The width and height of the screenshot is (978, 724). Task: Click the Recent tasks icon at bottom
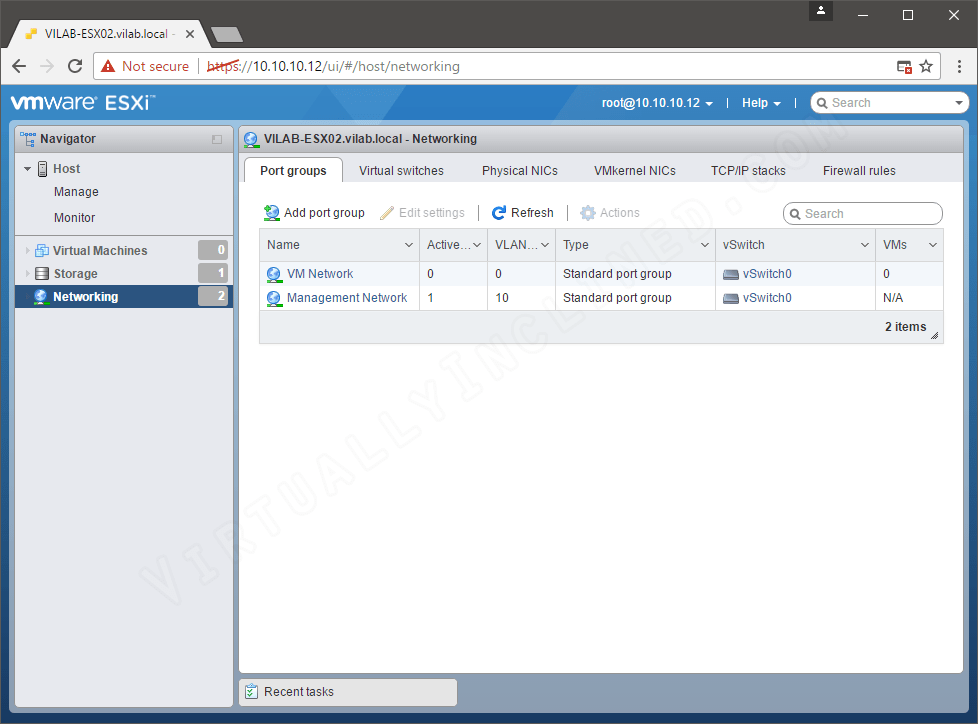251,691
